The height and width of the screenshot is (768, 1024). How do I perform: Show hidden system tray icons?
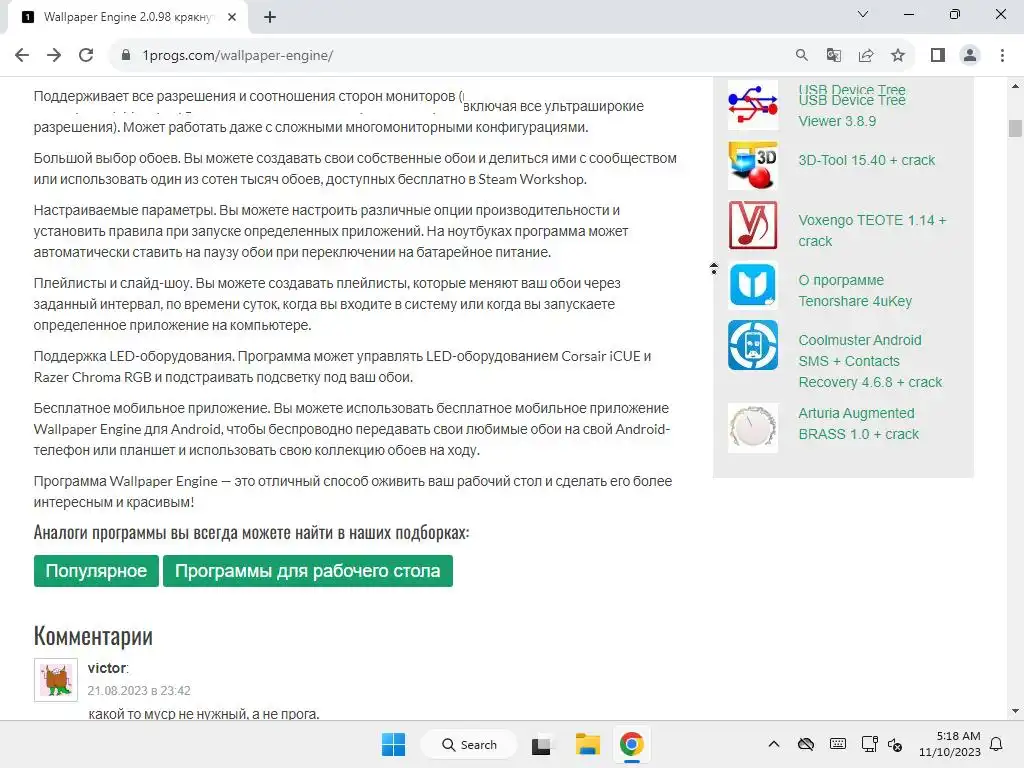click(x=774, y=744)
